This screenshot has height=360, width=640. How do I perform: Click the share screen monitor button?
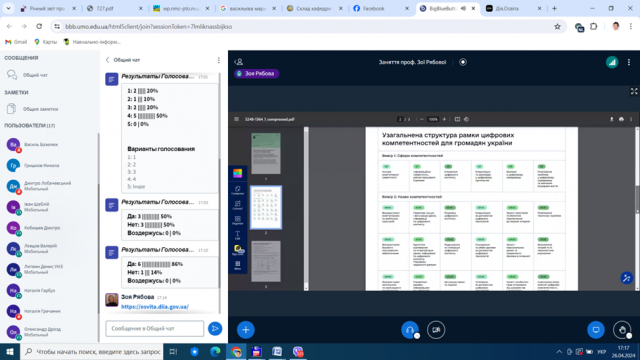596,330
